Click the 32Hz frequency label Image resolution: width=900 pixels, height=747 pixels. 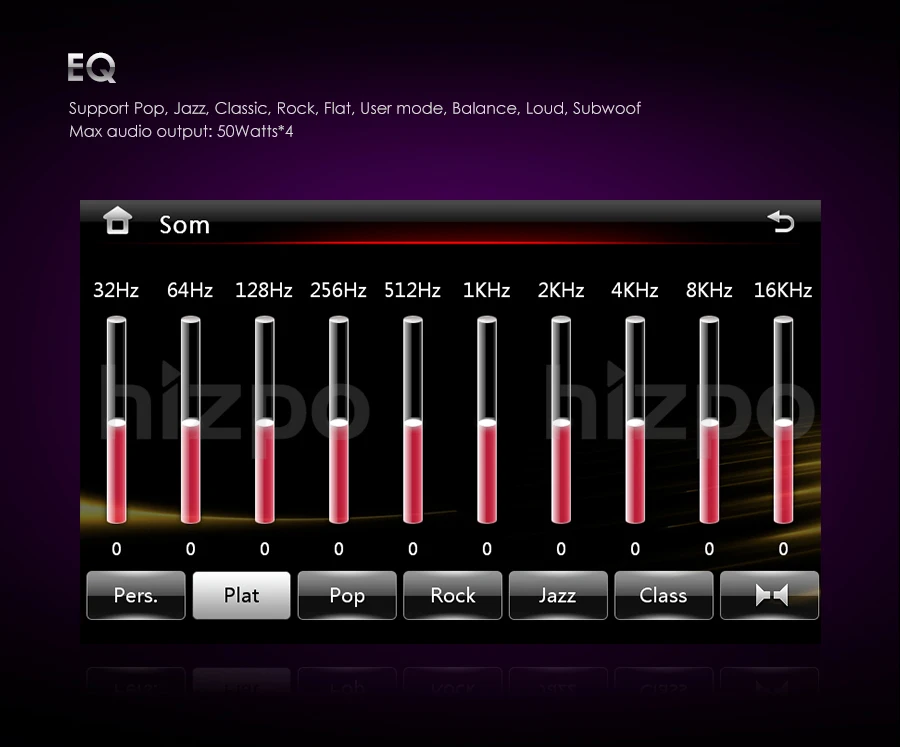(116, 290)
